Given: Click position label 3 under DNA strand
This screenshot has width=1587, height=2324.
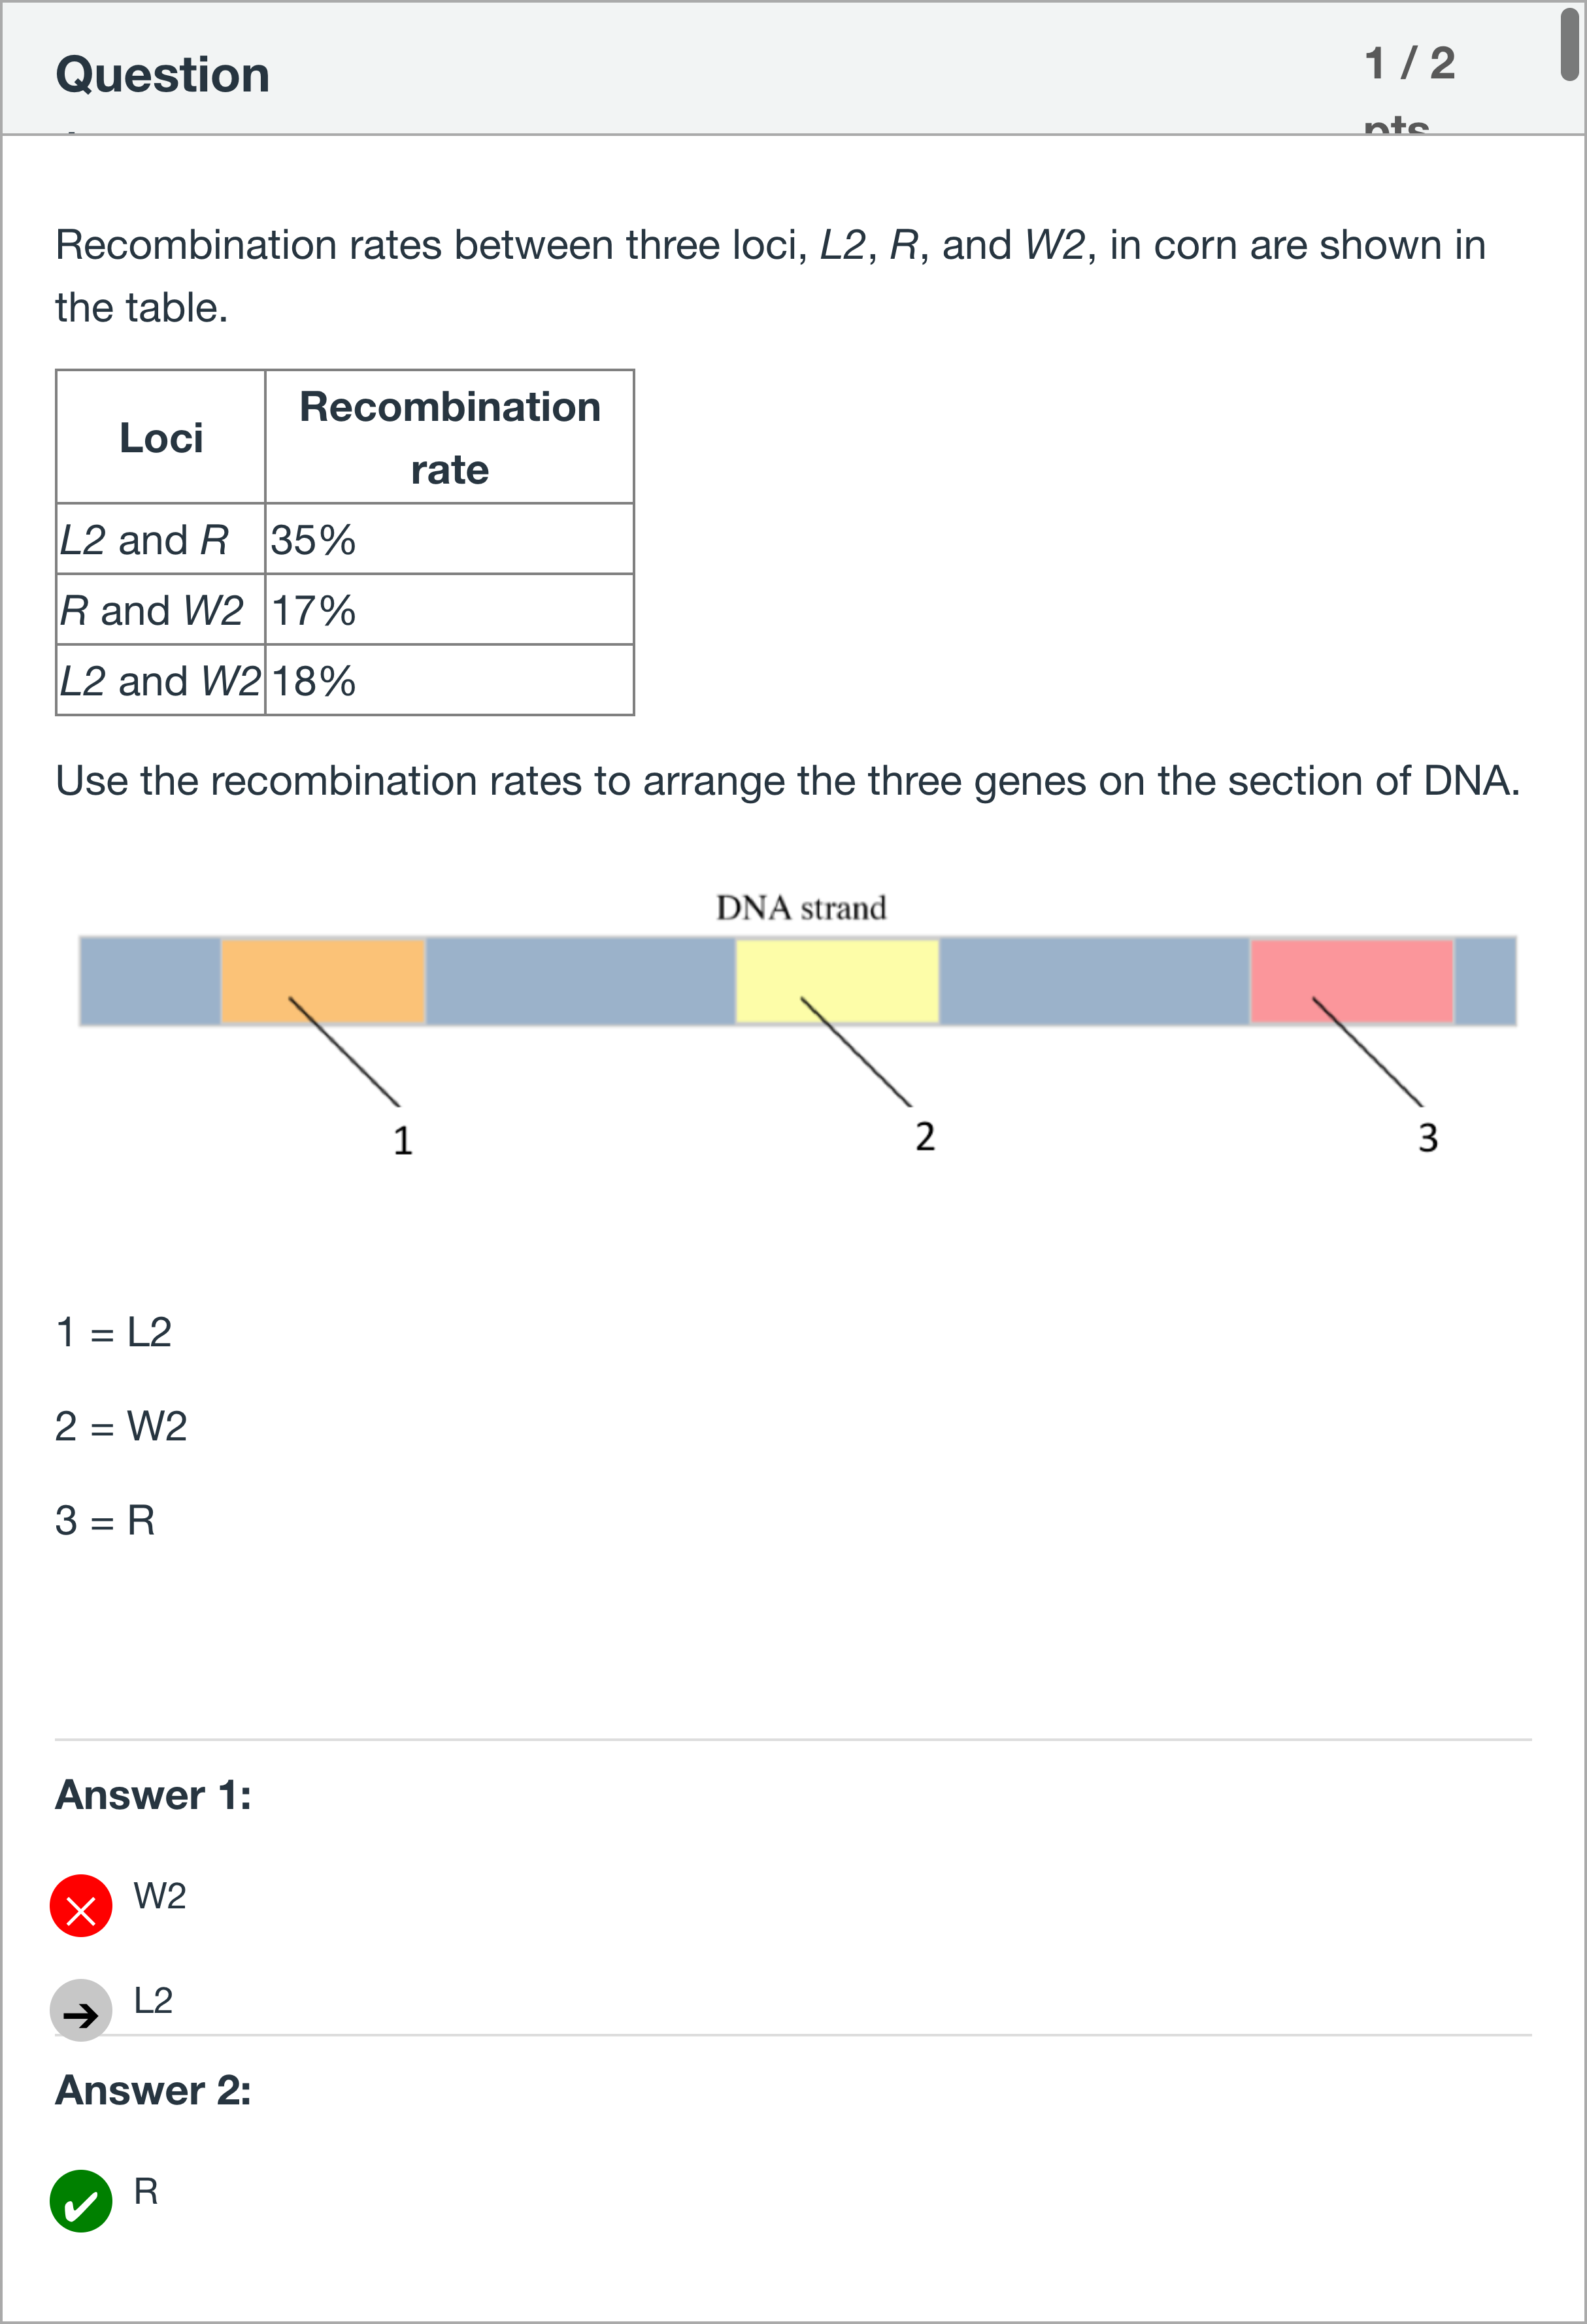Looking at the screenshot, I should click(1428, 1138).
